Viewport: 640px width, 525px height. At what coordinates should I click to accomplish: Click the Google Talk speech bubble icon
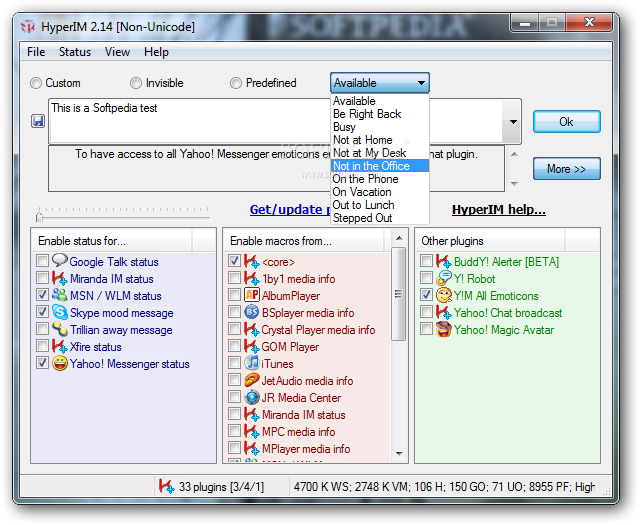click(x=60, y=261)
